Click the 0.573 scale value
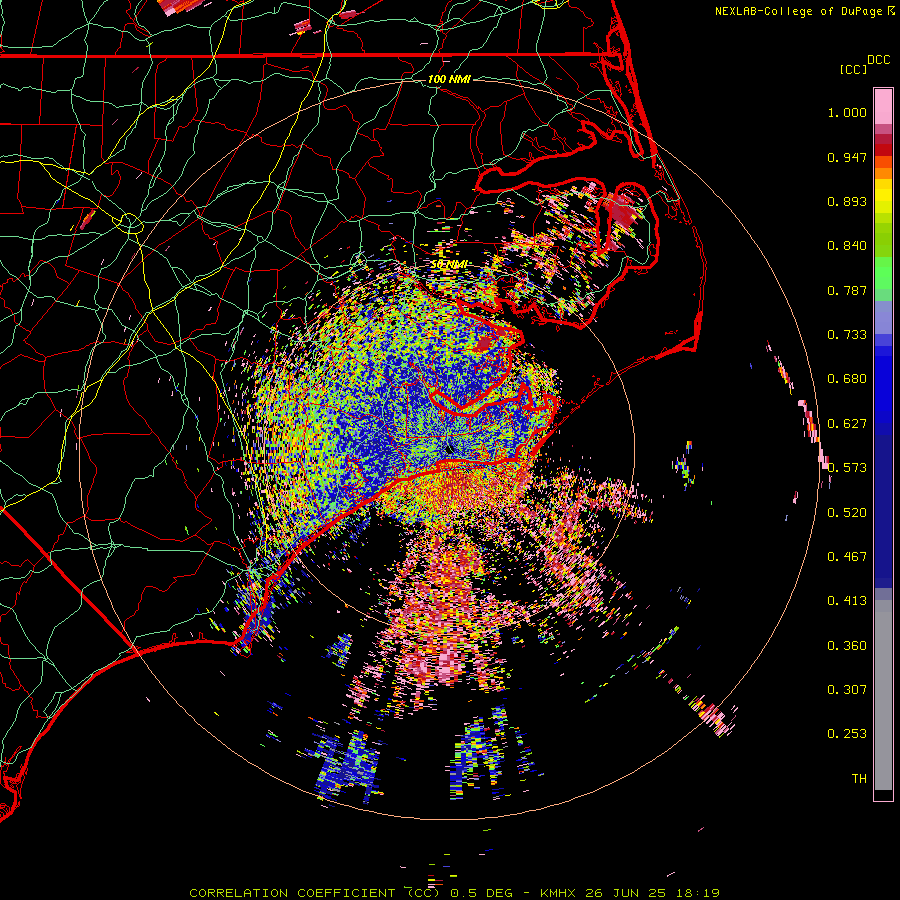The height and width of the screenshot is (900, 900). coord(847,468)
